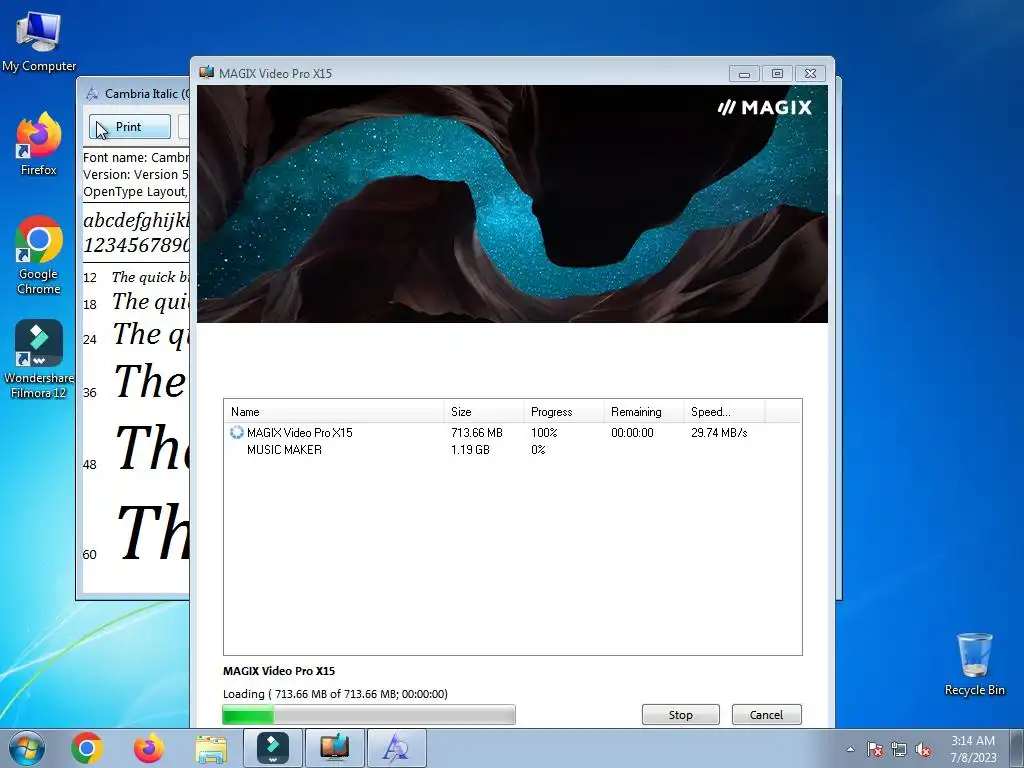Close the MAGIX Video Pro X15 window

coord(810,74)
